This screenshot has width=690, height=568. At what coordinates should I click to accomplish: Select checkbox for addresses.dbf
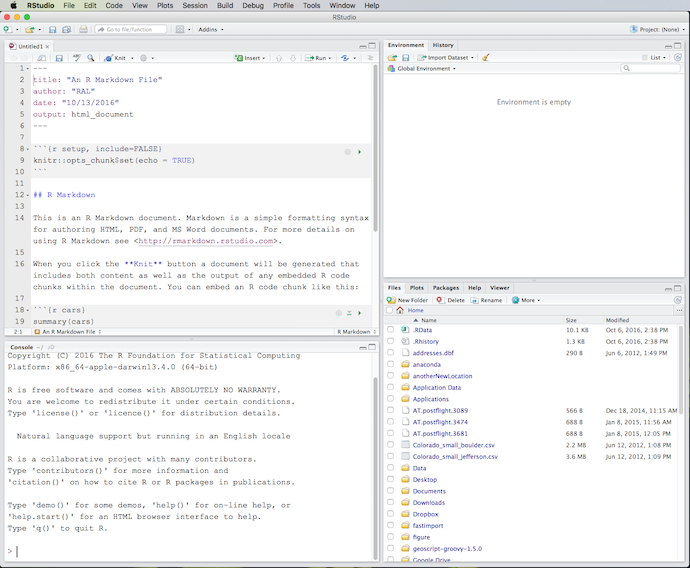coord(390,352)
